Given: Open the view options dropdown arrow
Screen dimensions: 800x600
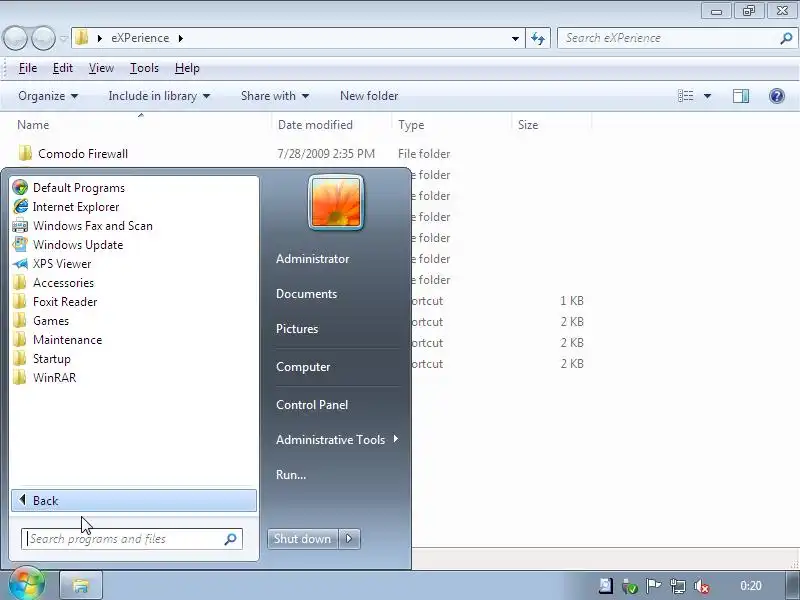Looking at the screenshot, I should 707,96.
